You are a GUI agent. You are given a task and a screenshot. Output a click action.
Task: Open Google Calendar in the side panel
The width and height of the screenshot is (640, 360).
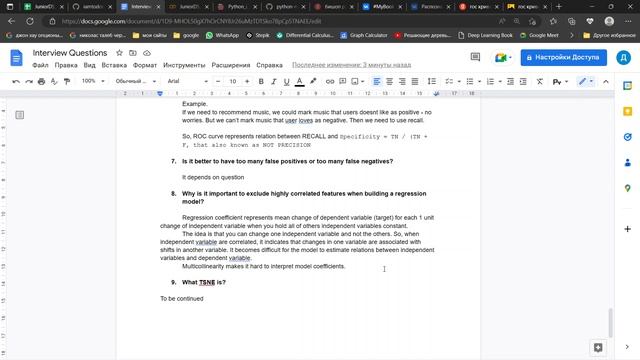[x=627, y=85]
